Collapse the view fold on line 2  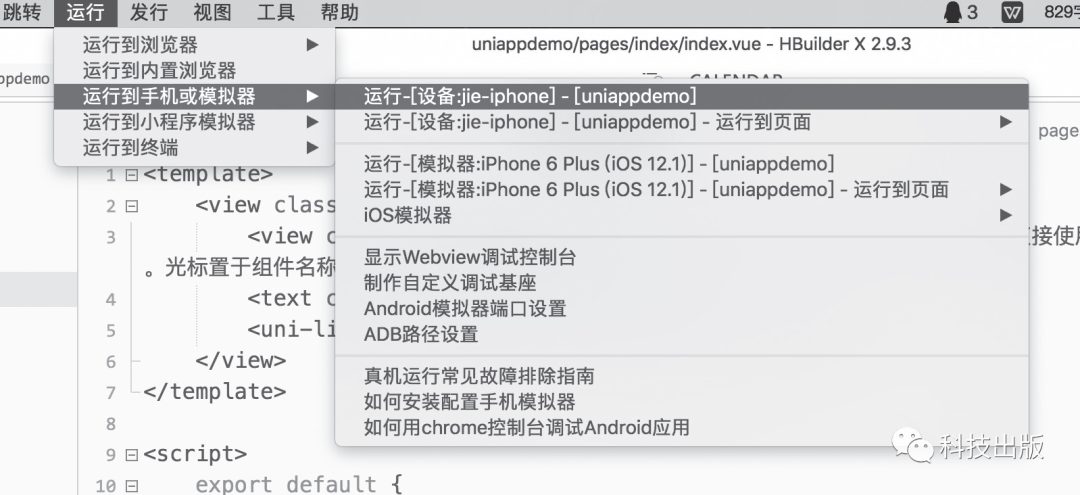tap(132, 206)
